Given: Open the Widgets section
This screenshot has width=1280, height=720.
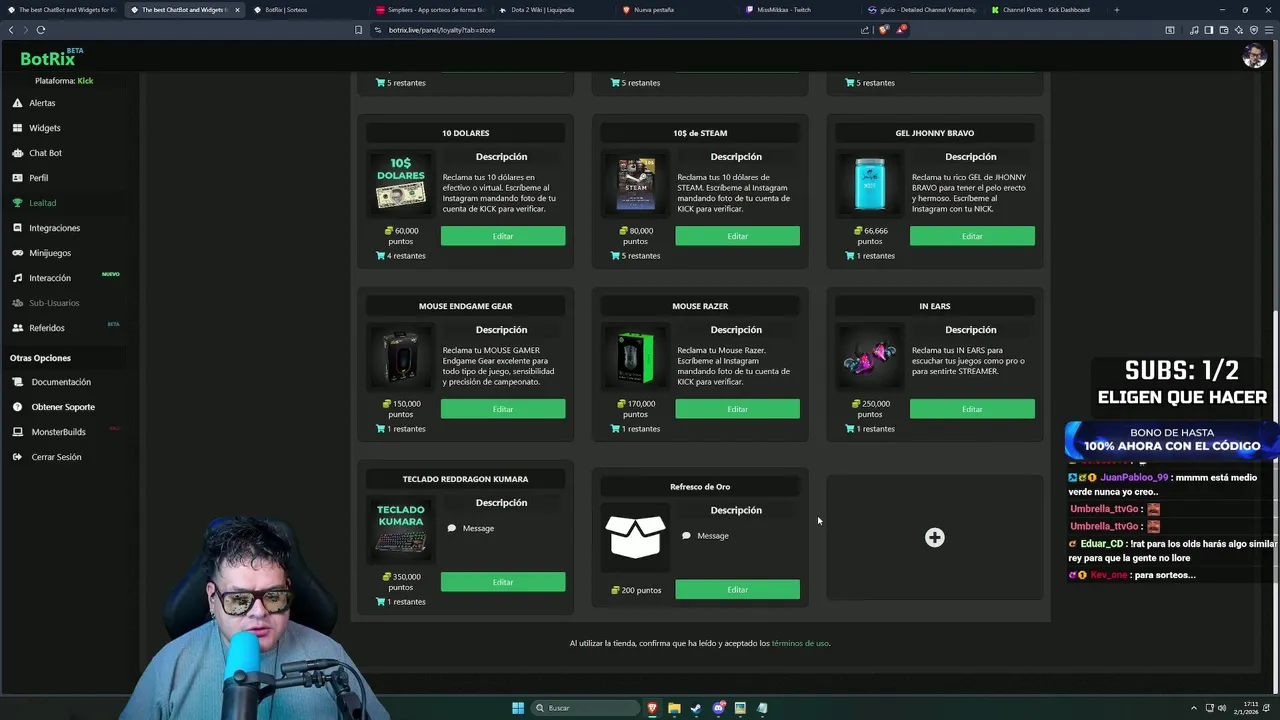Looking at the screenshot, I should pyautogui.click(x=44, y=128).
